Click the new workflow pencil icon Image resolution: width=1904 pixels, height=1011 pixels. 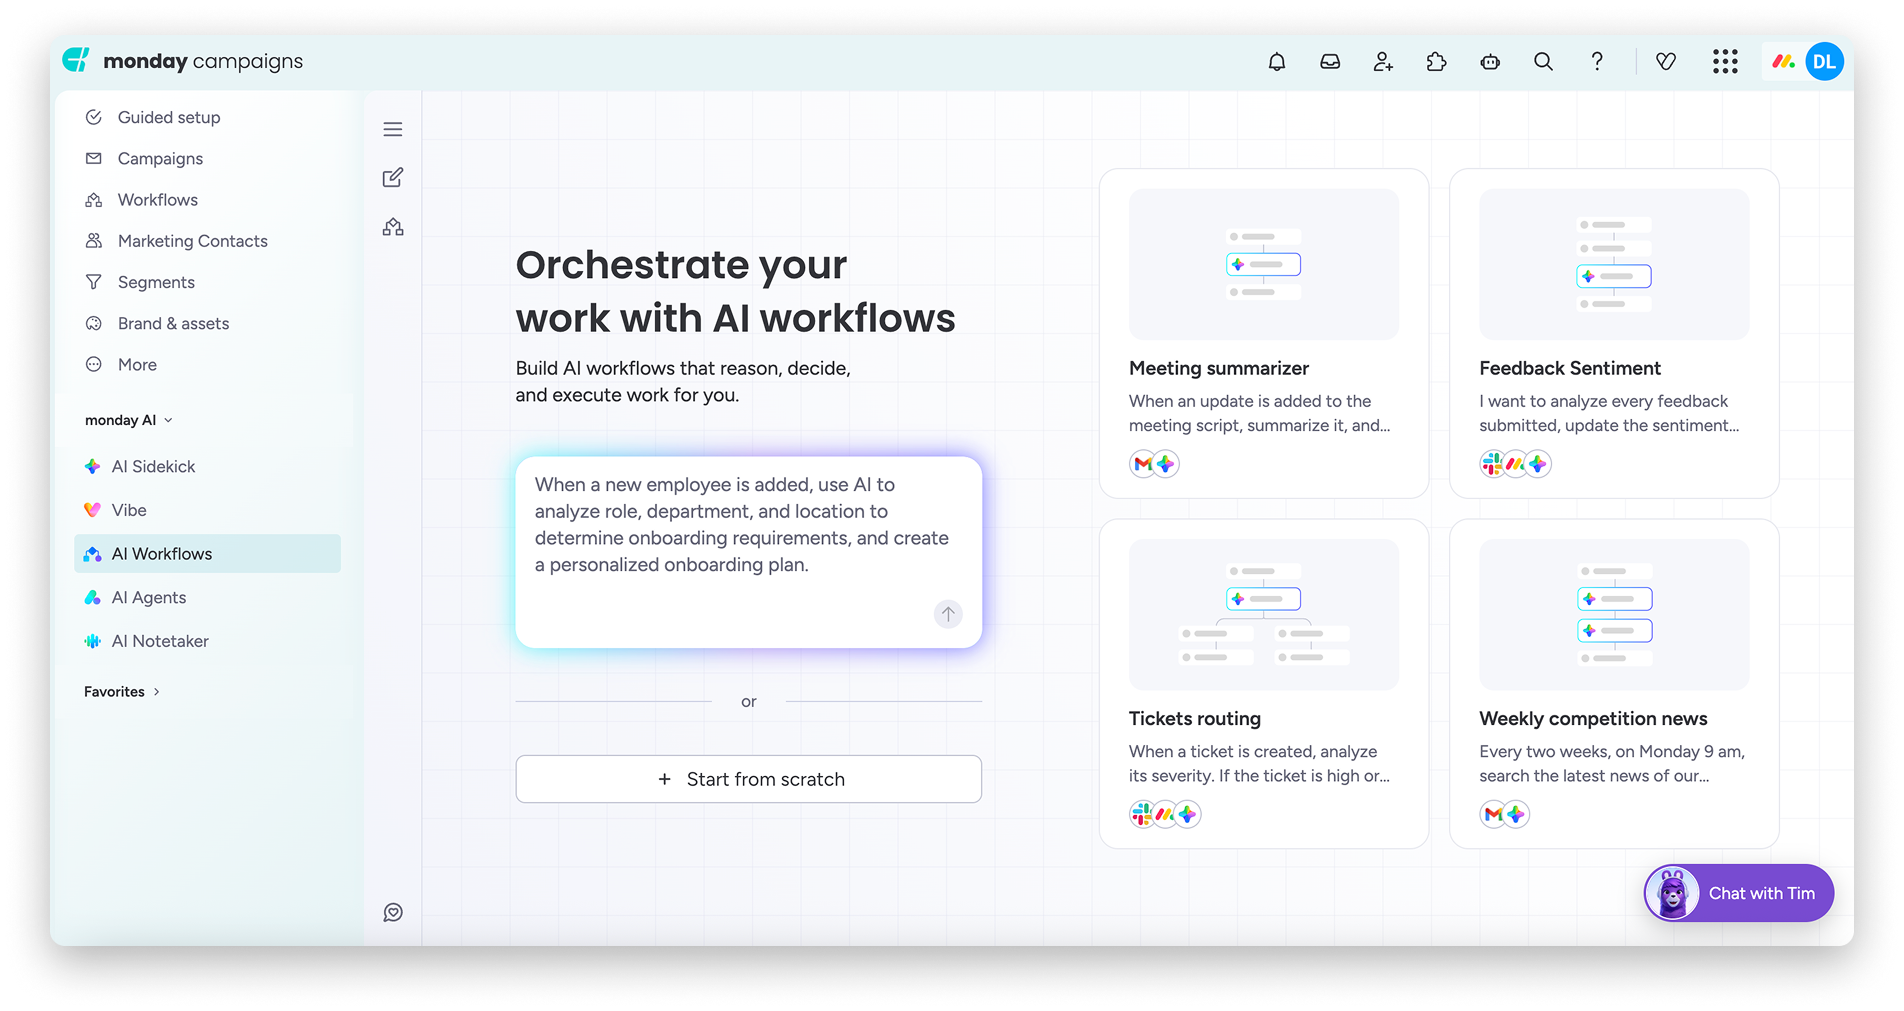coord(393,178)
